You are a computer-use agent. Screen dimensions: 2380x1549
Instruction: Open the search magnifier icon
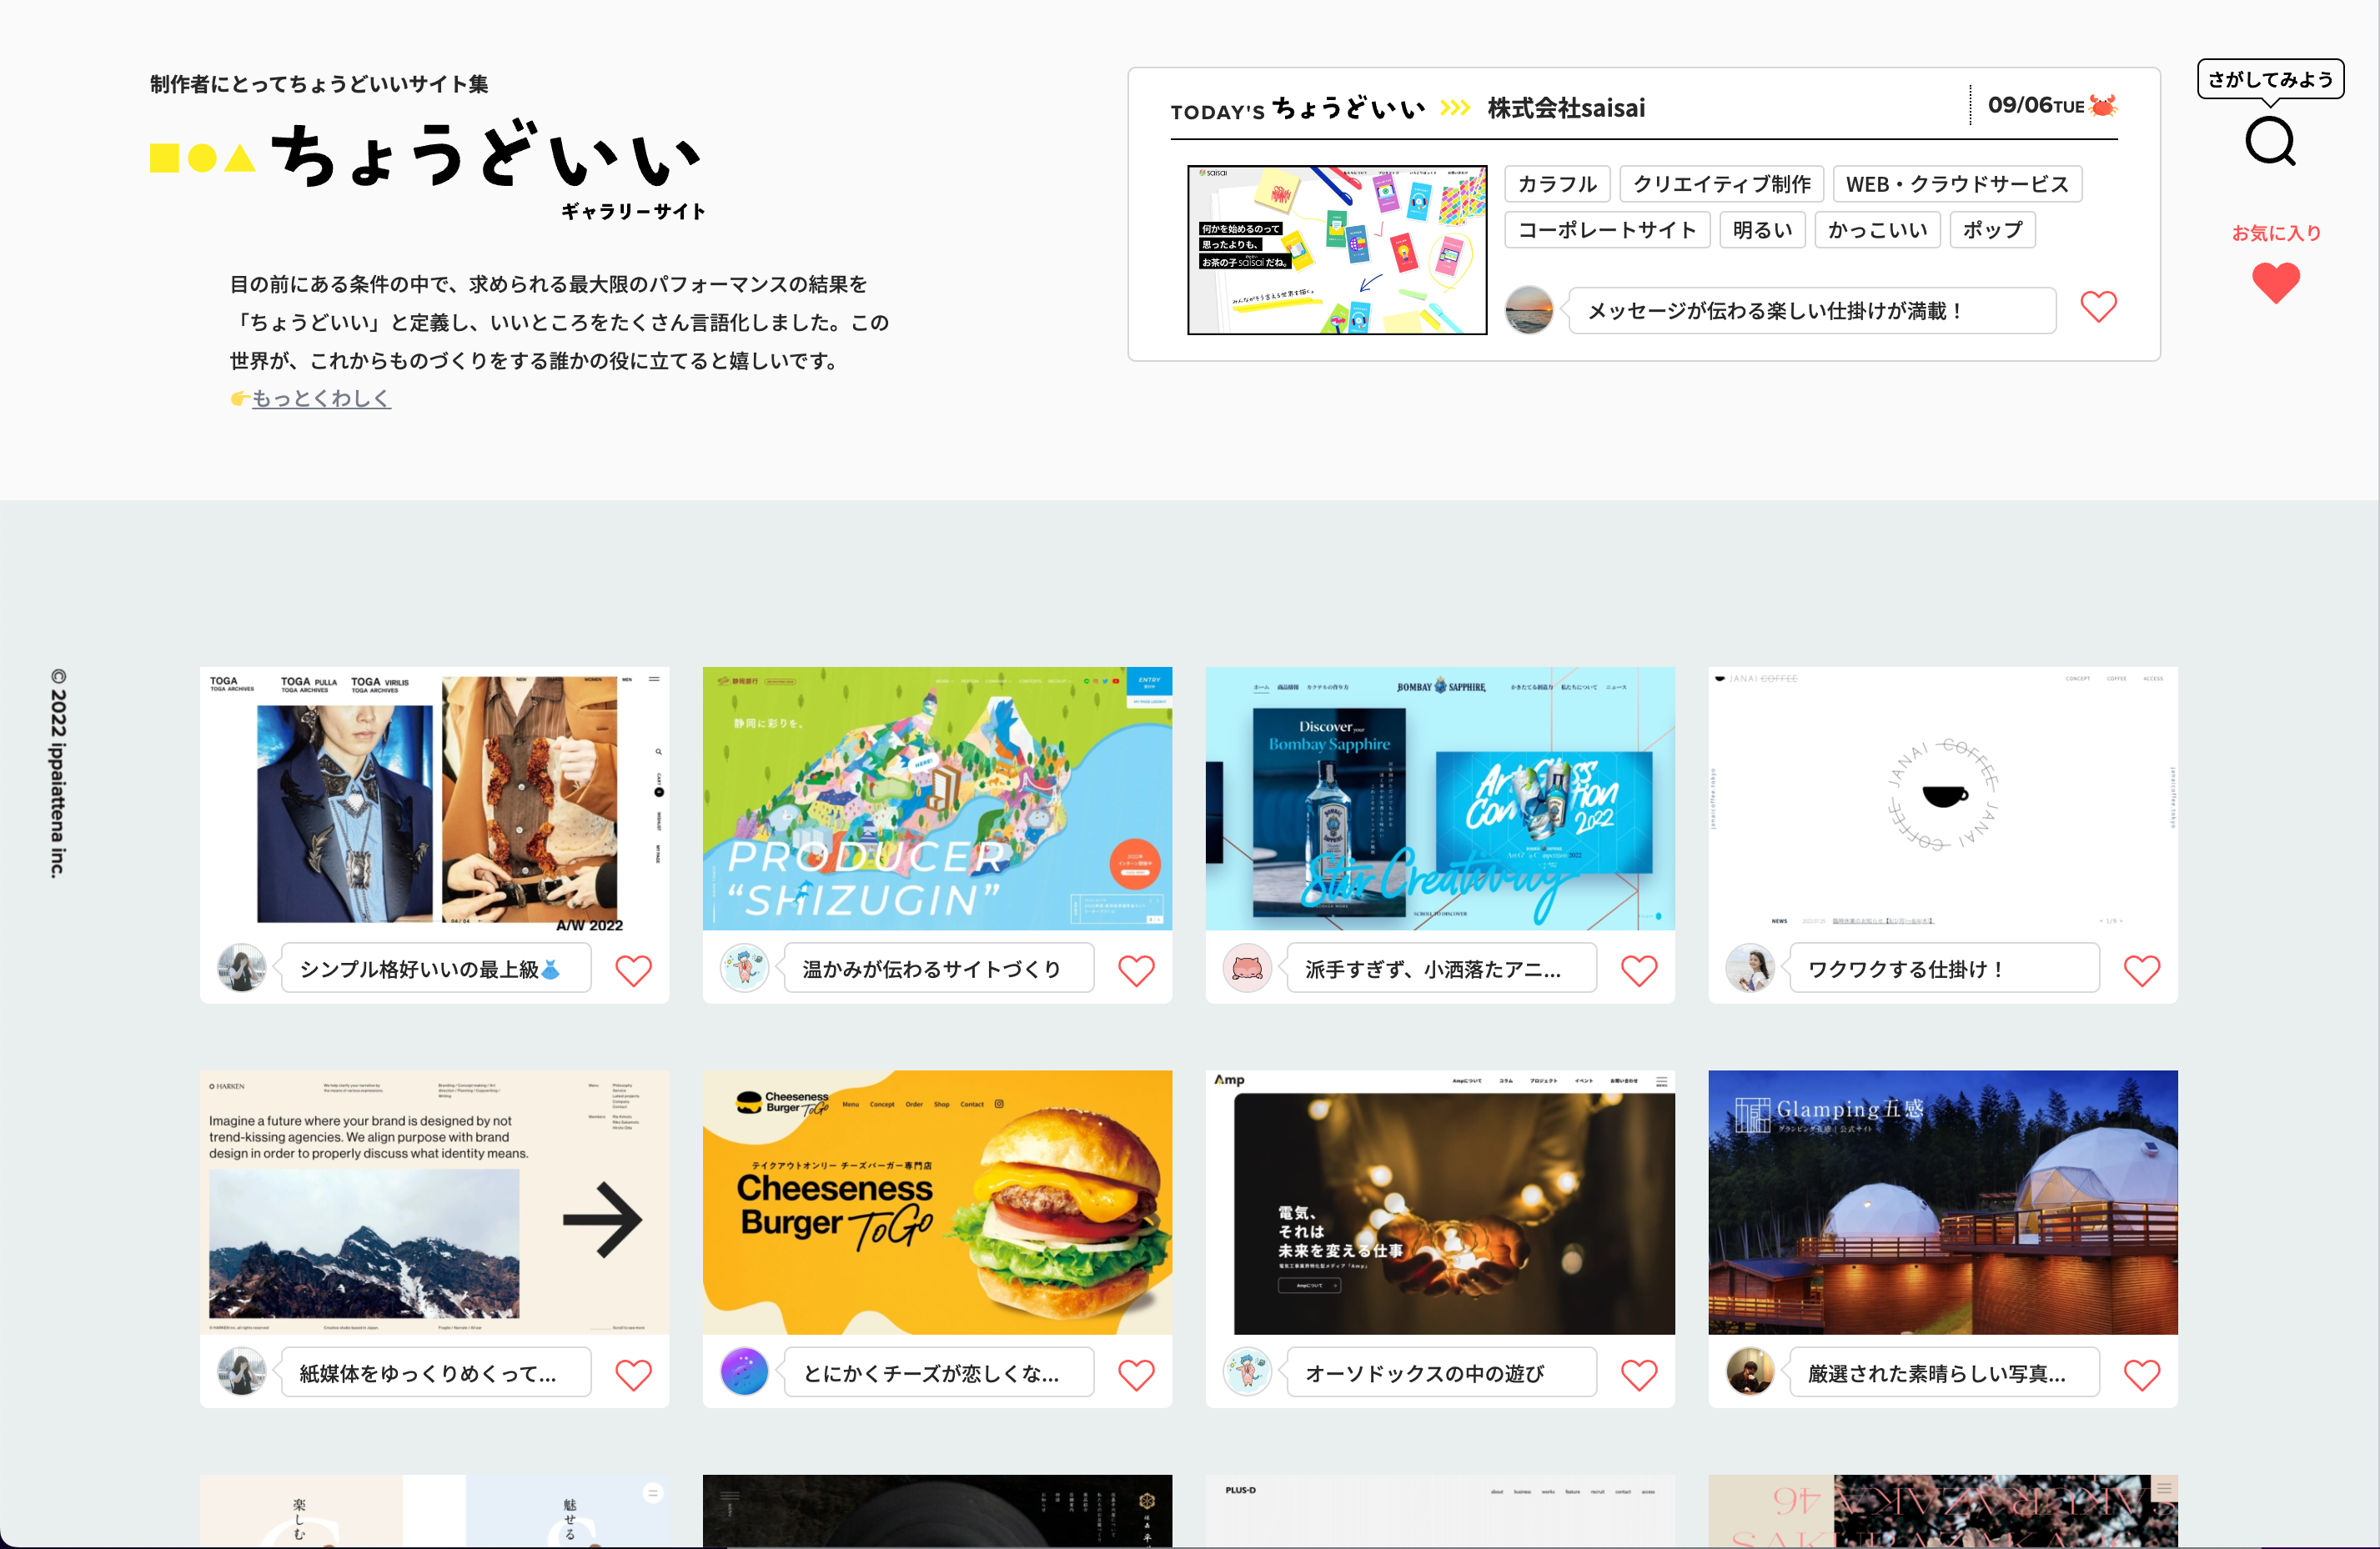(2270, 142)
